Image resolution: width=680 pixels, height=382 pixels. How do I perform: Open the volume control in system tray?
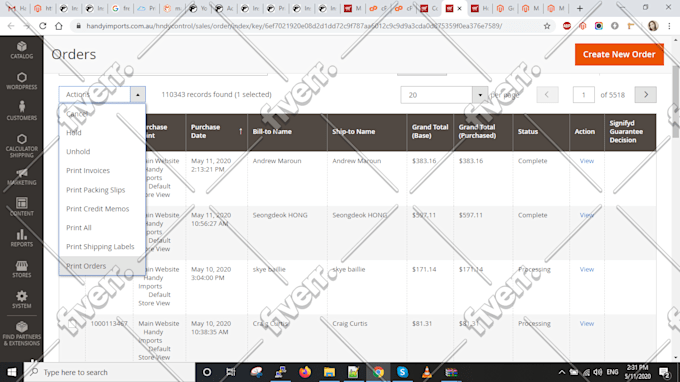click(x=598, y=372)
